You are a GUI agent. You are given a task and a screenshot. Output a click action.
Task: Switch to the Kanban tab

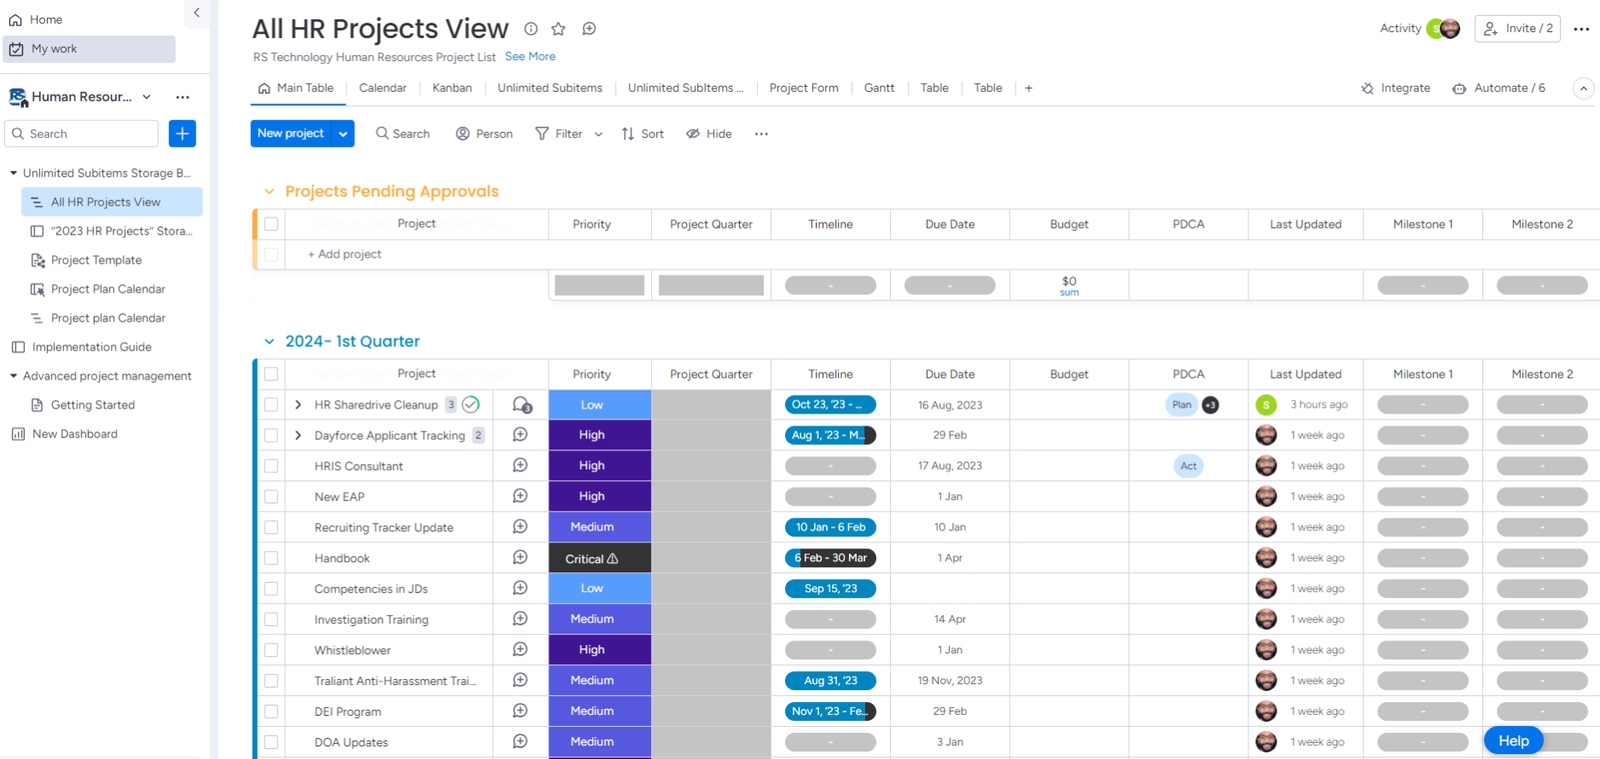pos(451,88)
